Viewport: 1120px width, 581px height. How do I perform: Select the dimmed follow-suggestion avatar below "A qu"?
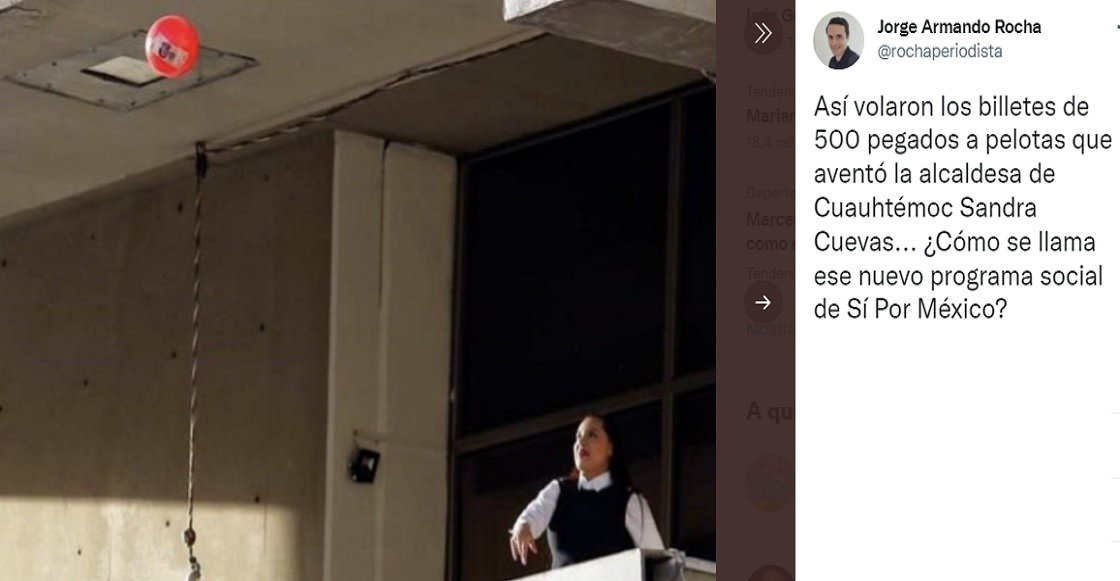[x=771, y=482]
